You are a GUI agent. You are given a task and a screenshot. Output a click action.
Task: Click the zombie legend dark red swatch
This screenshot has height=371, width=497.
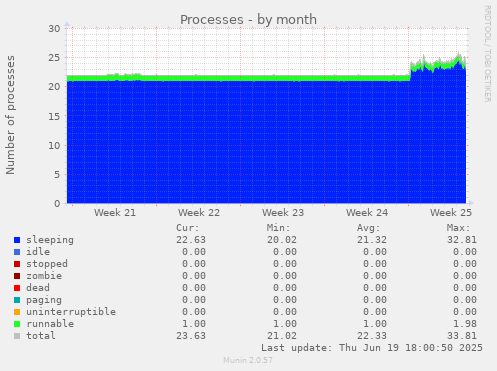click(x=17, y=276)
